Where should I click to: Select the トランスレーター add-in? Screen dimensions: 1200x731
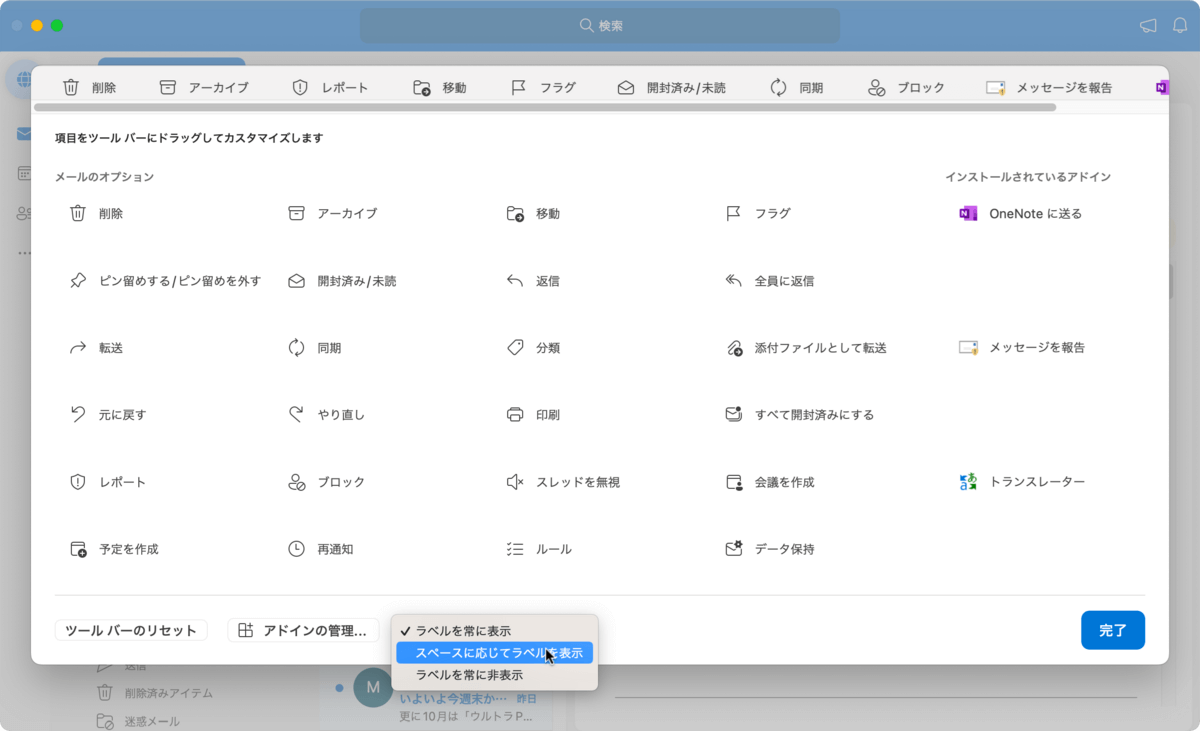[x=1022, y=482]
